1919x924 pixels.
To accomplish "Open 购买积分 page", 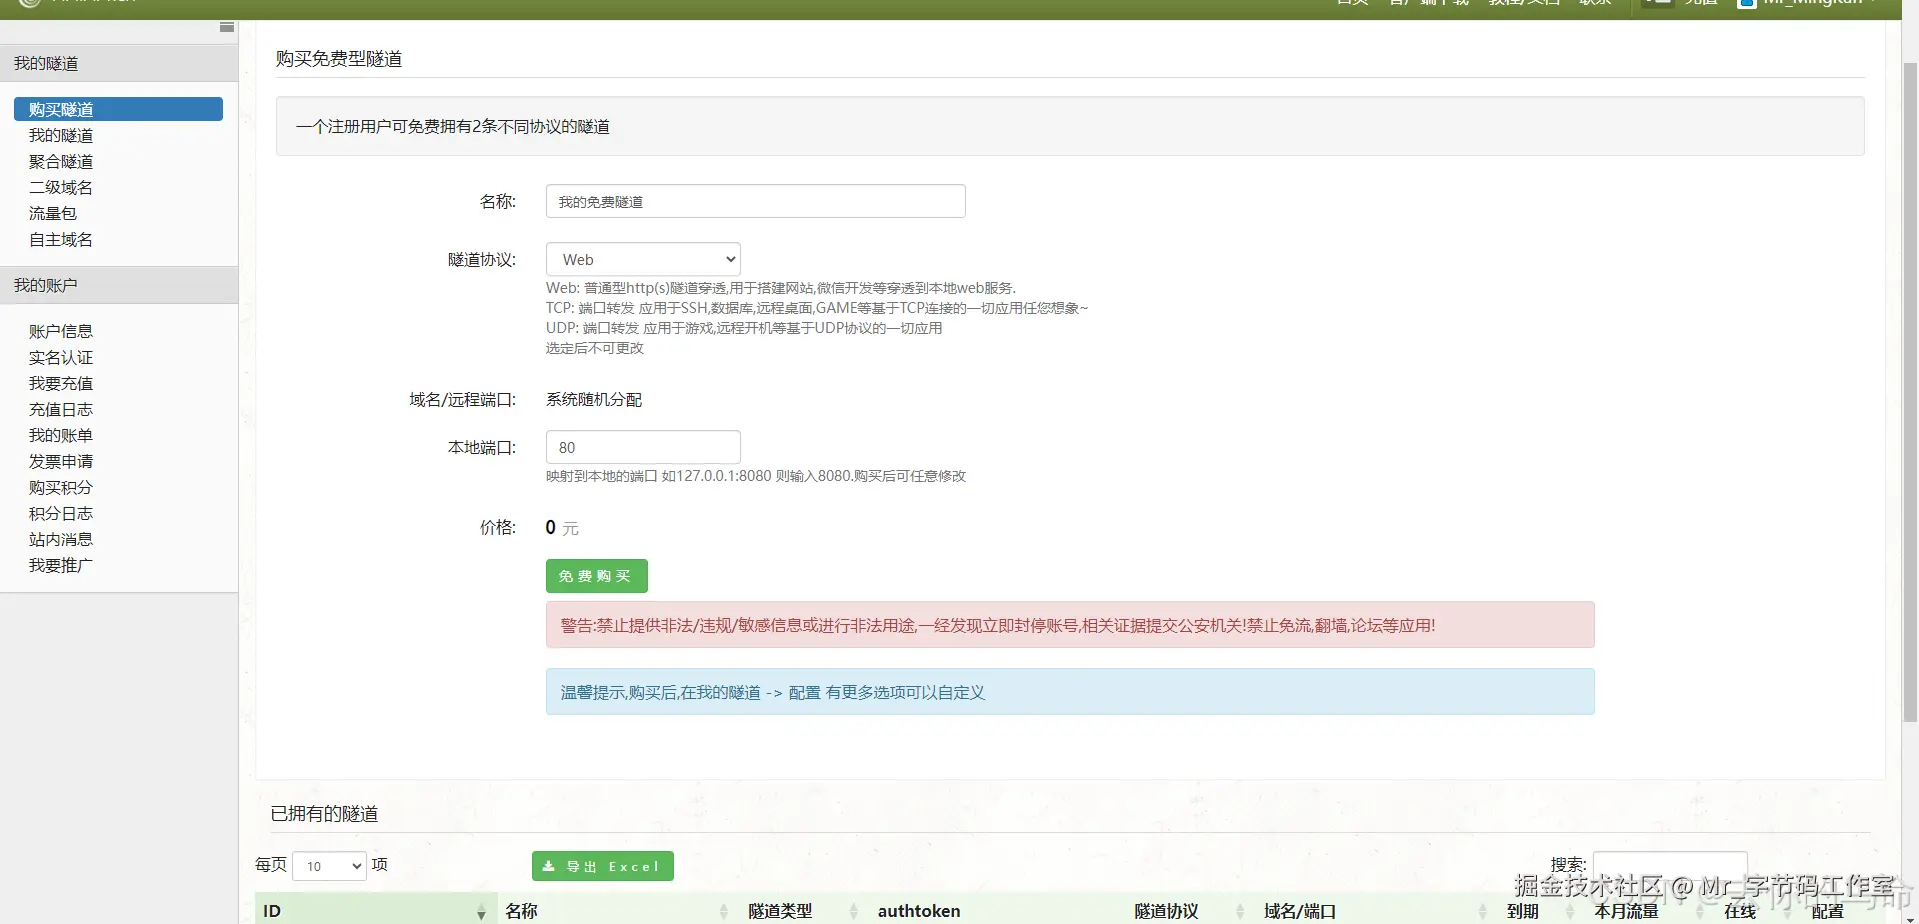I will (61, 487).
